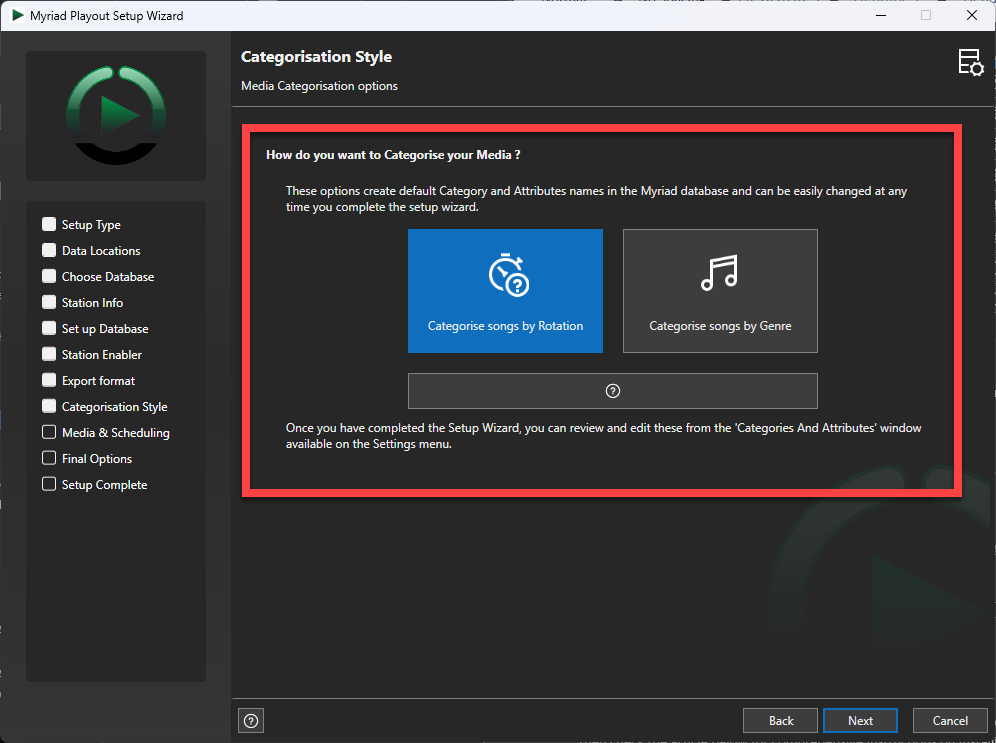Select Categorise songs by Rotation tile
The image size is (996, 743).
point(505,291)
